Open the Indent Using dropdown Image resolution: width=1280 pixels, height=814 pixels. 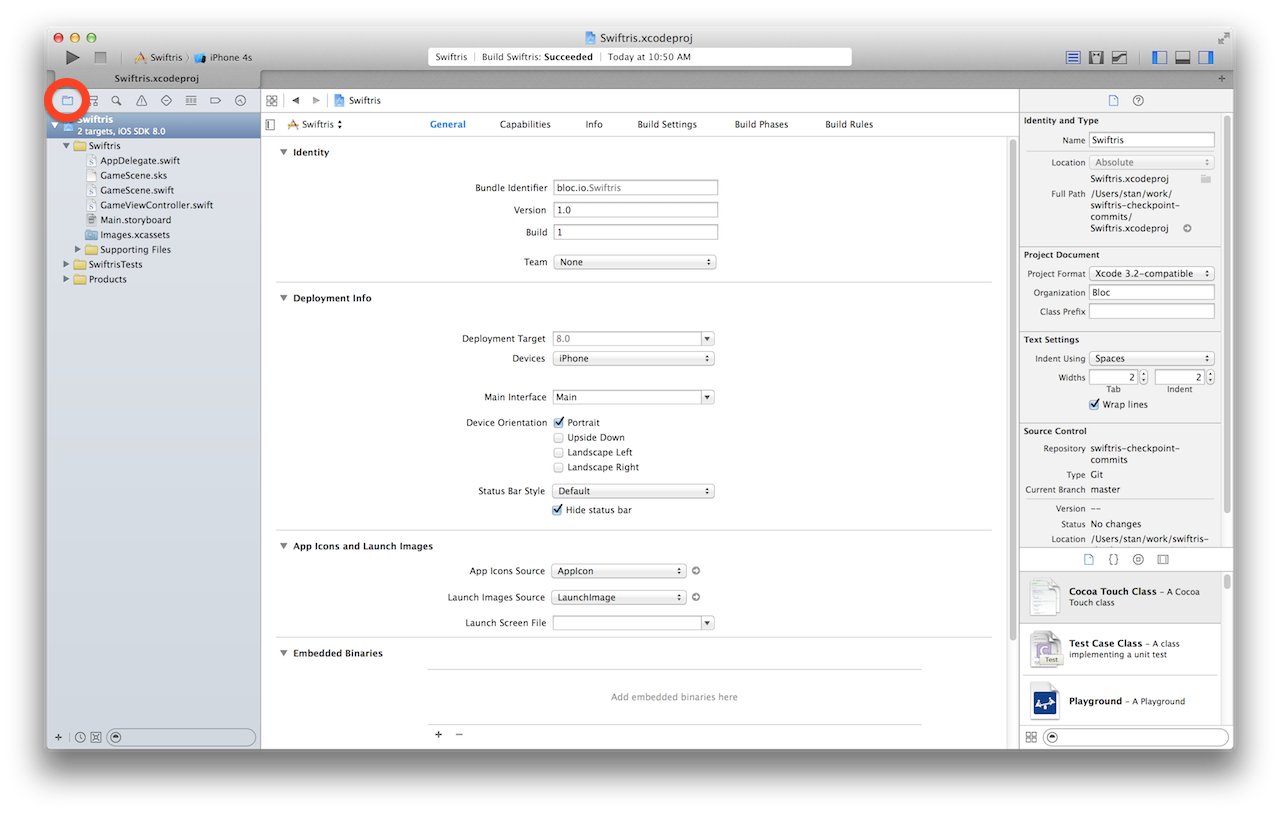[x=1152, y=359]
